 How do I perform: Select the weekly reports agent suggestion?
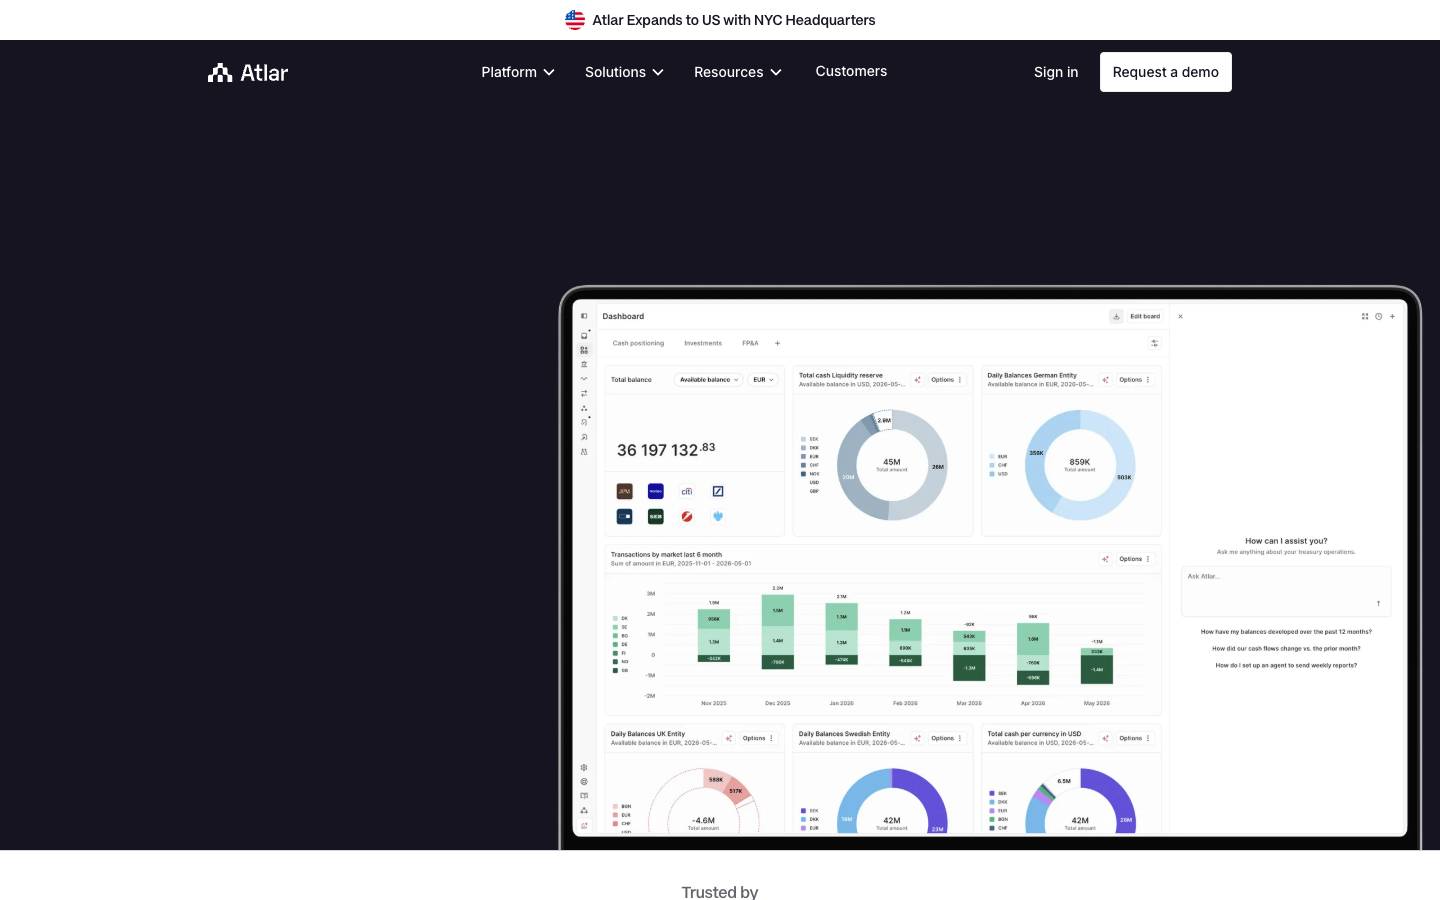pyautogui.click(x=1286, y=665)
